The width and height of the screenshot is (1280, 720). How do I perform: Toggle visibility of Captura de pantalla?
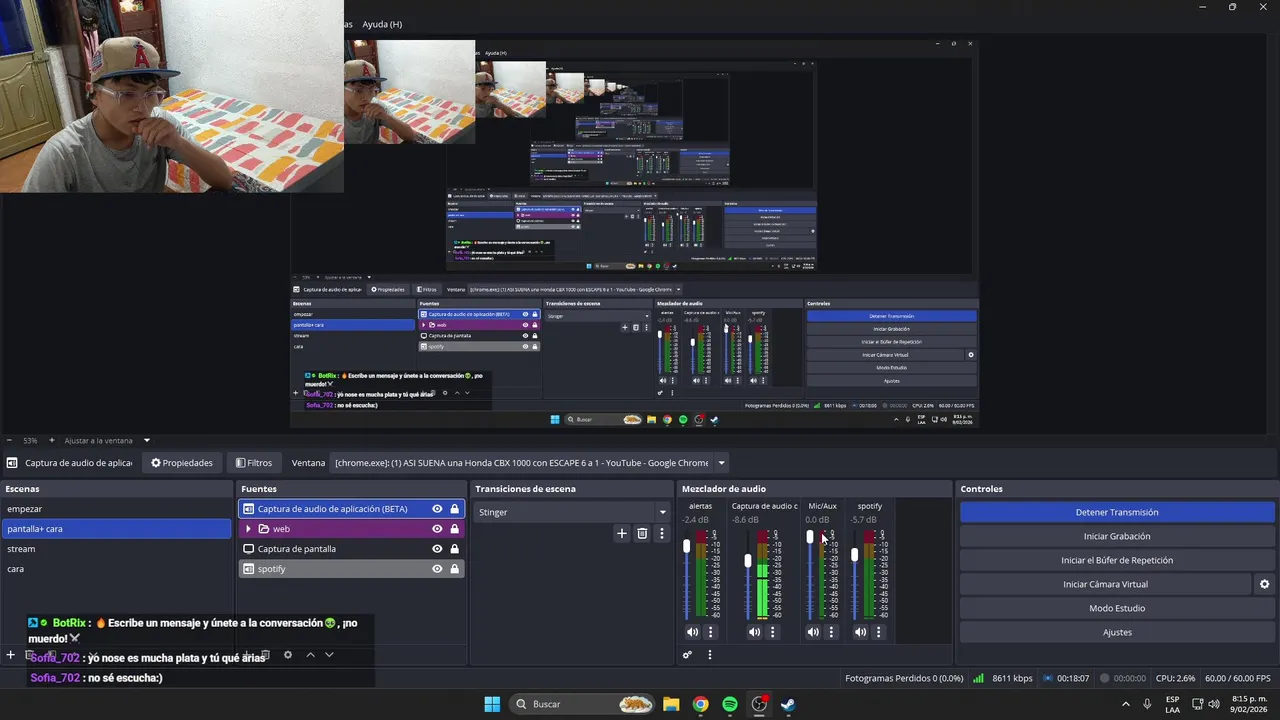tap(437, 549)
